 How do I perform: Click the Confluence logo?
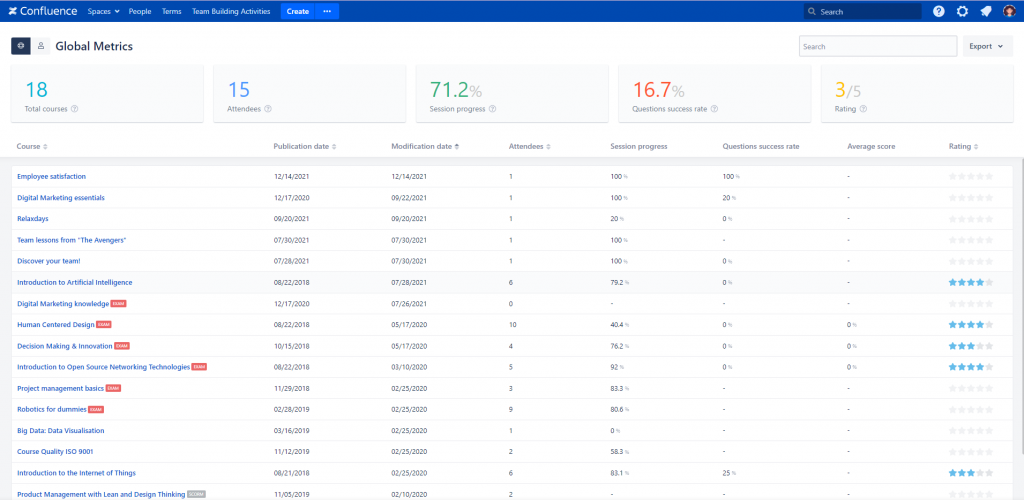click(x=42, y=11)
